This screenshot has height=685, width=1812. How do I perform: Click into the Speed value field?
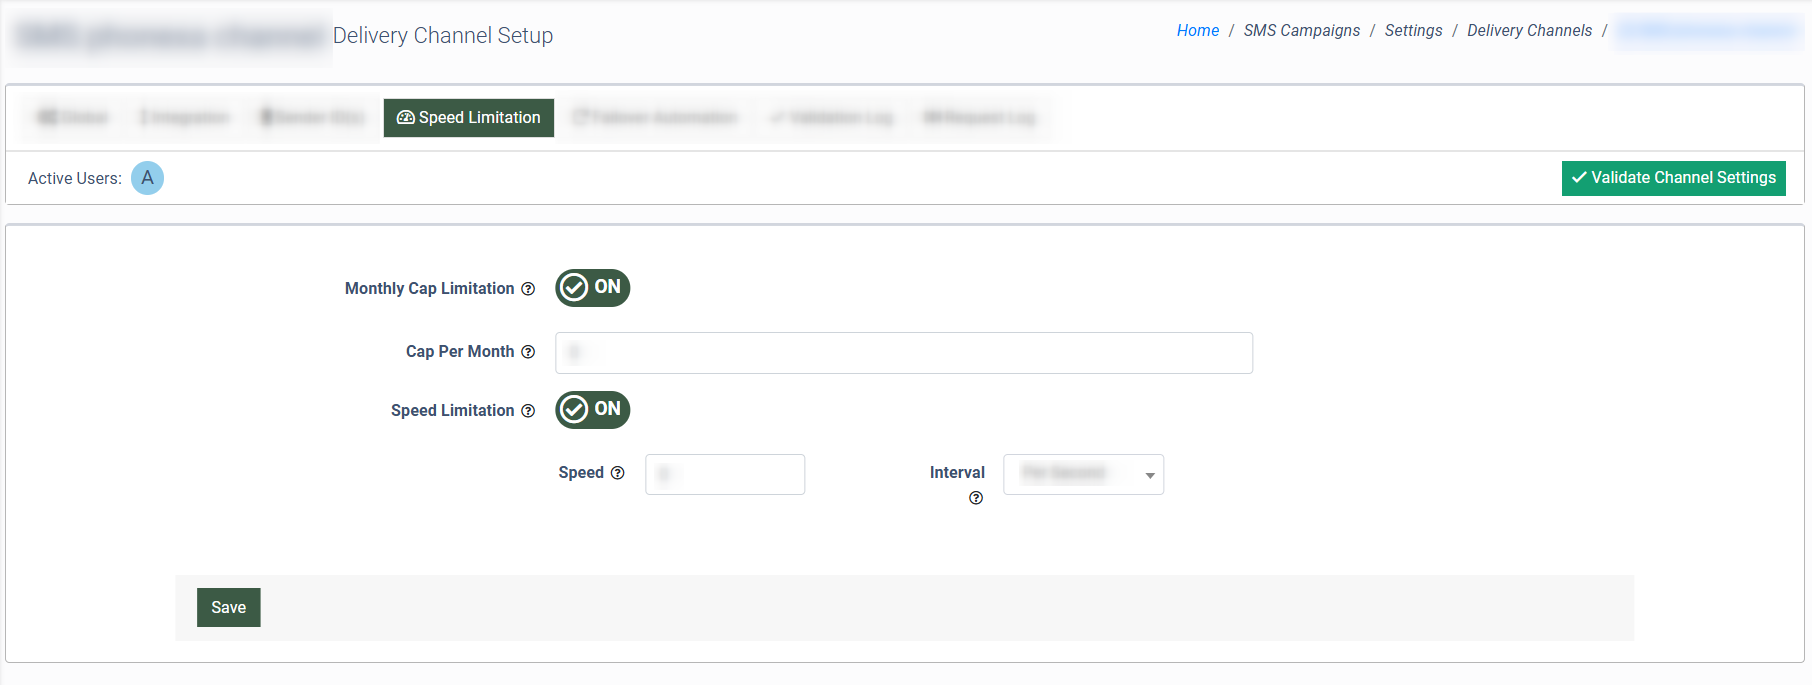click(725, 474)
